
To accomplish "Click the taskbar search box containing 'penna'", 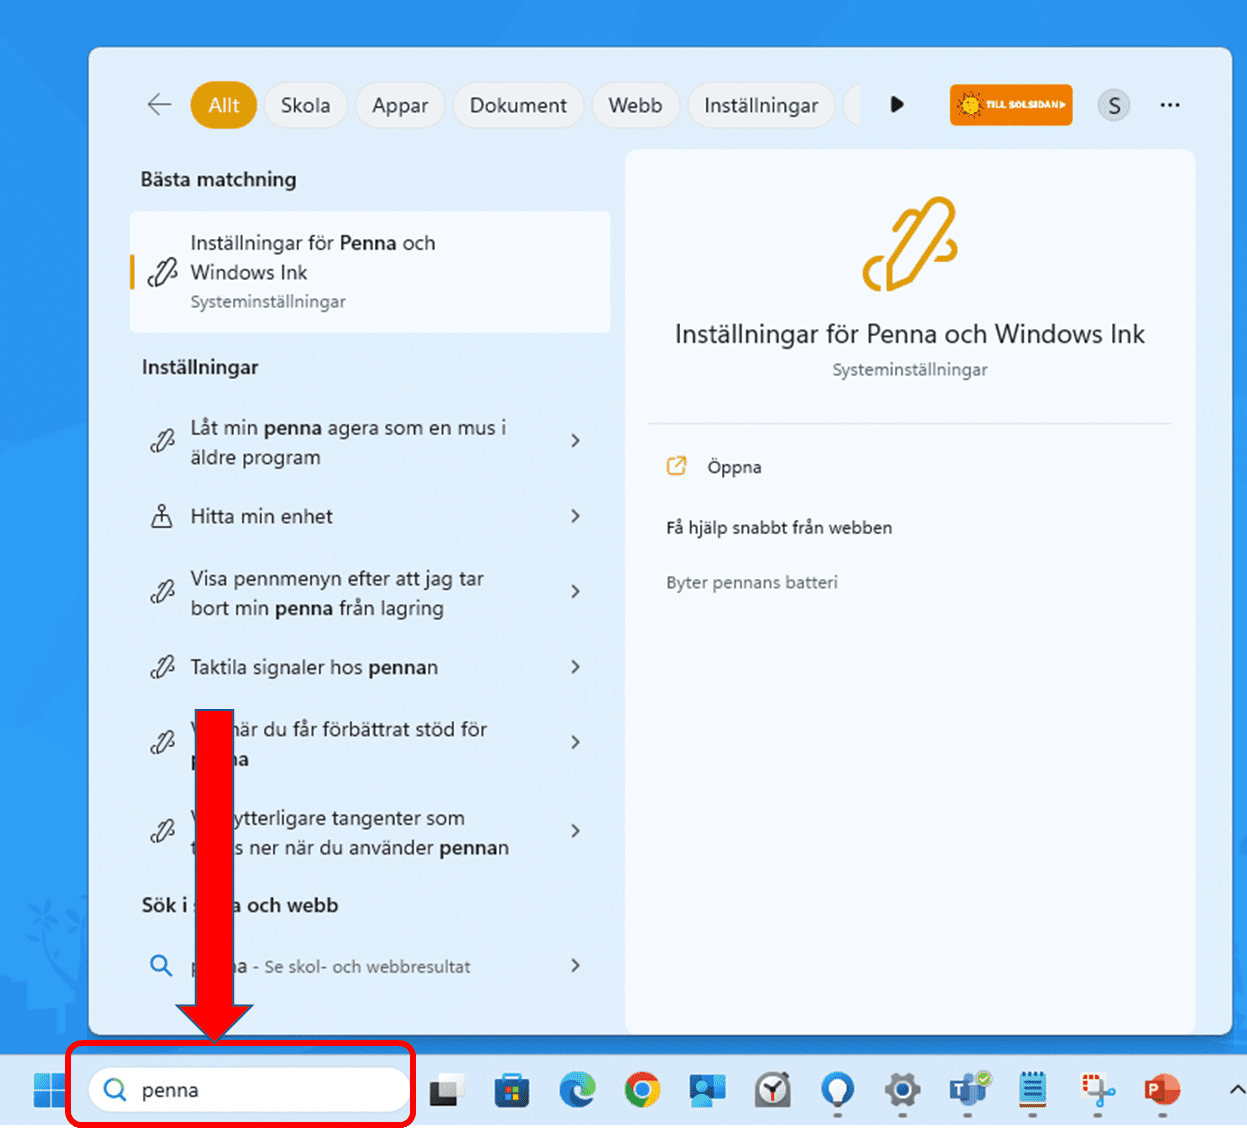I will (x=250, y=1090).
